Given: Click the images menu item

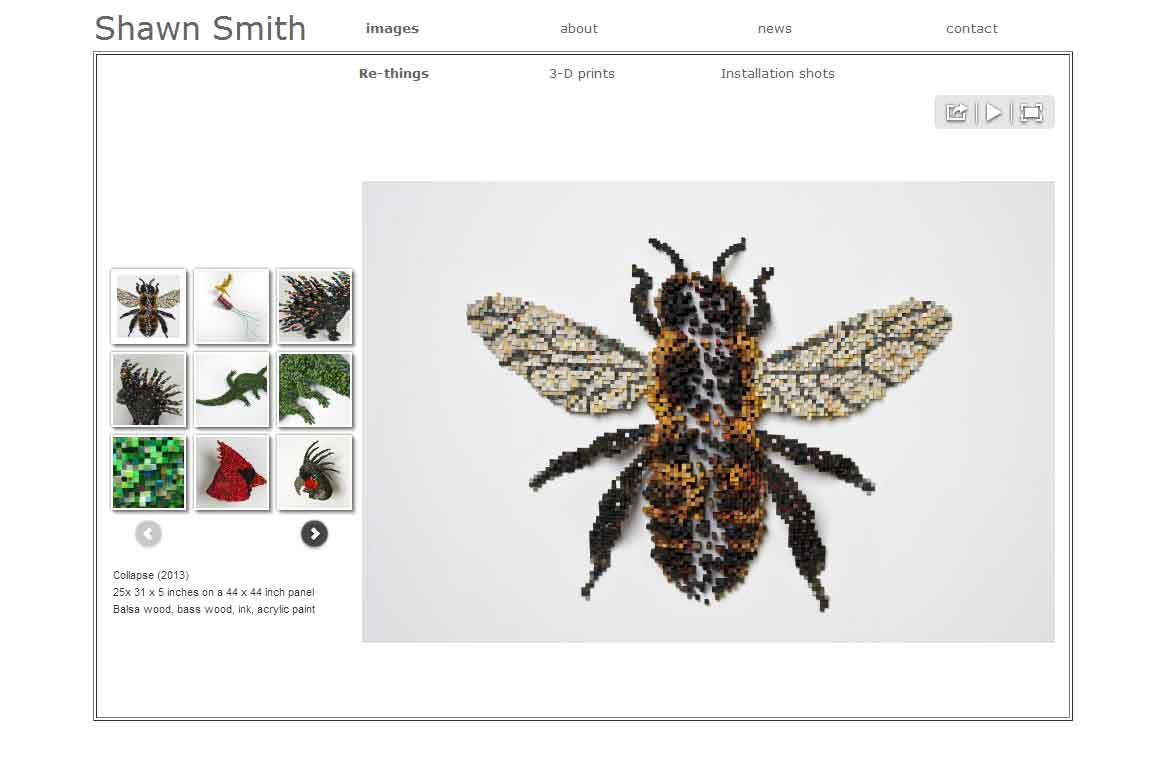Looking at the screenshot, I should (392, 28).
